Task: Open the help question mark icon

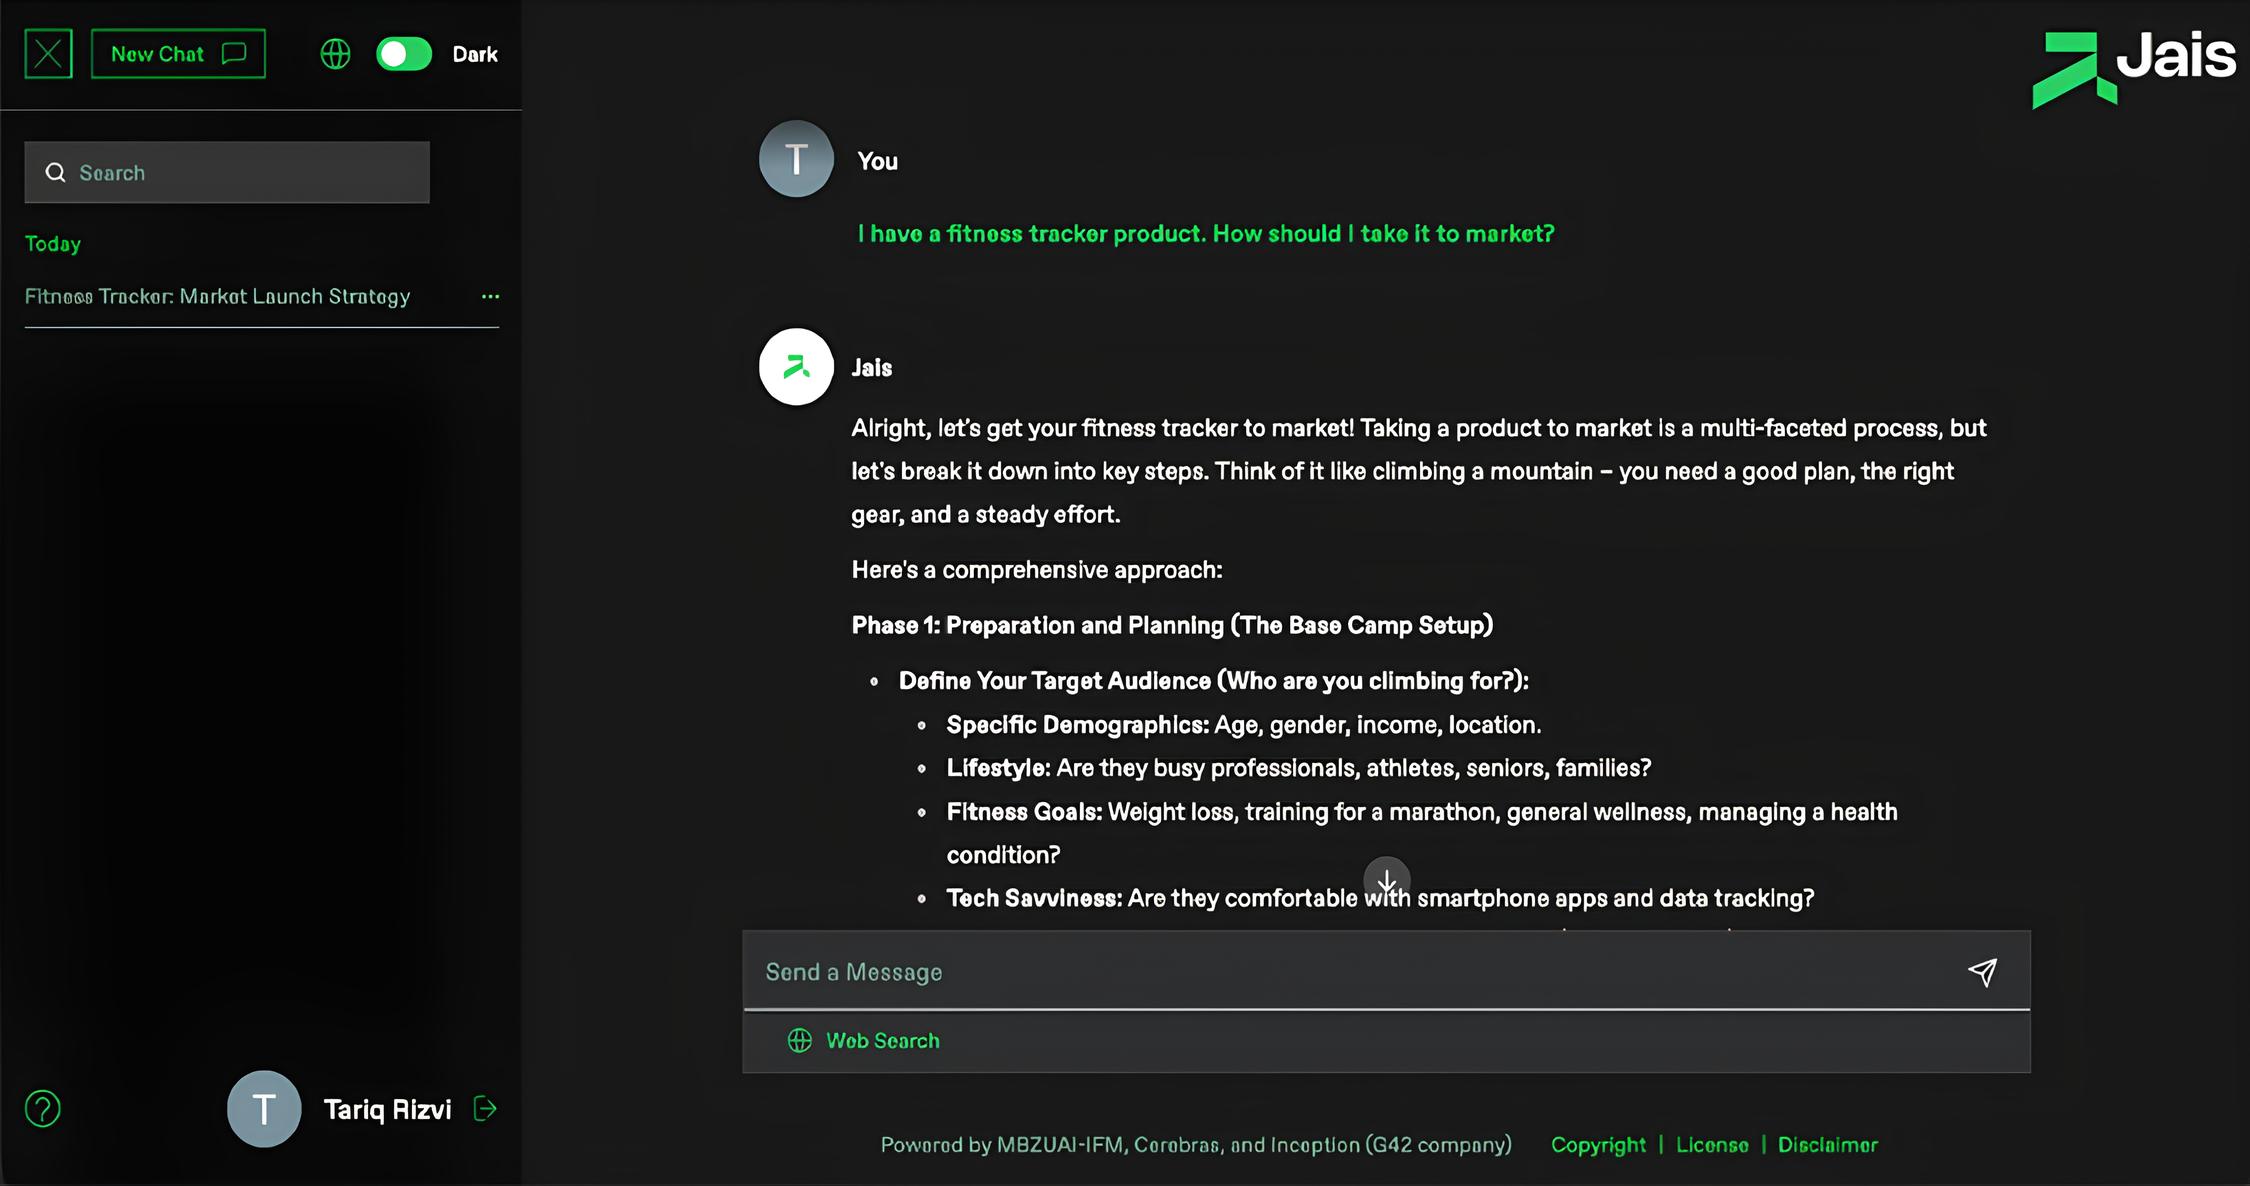Action: (x=43, y=1109)
